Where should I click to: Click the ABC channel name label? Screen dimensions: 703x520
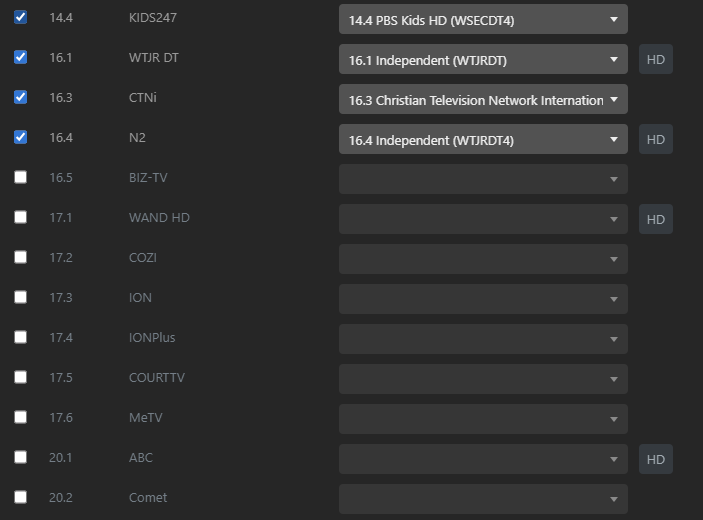click(x=141, y=458)
